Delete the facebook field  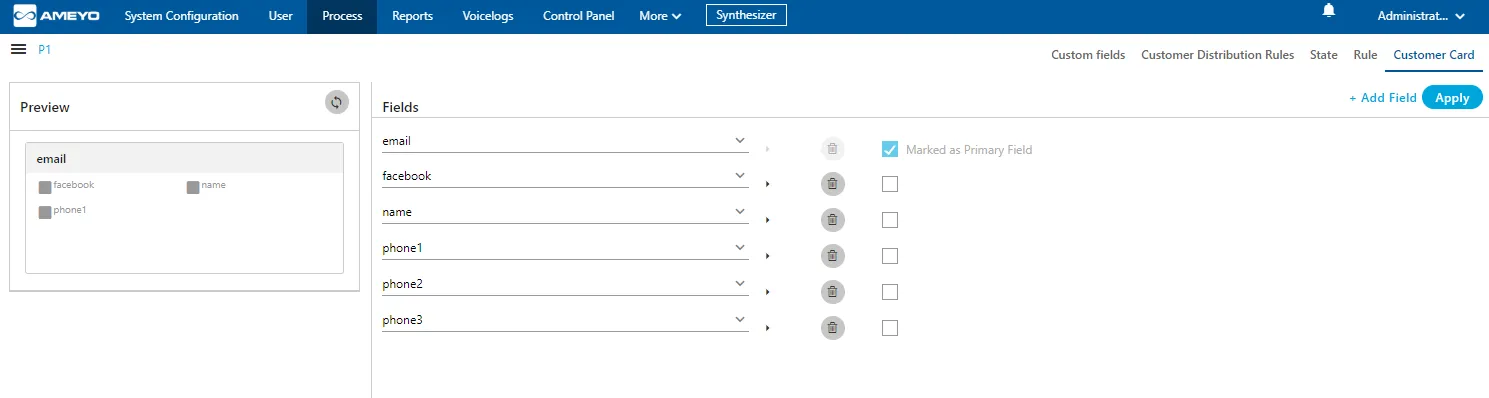click(833, 184)
